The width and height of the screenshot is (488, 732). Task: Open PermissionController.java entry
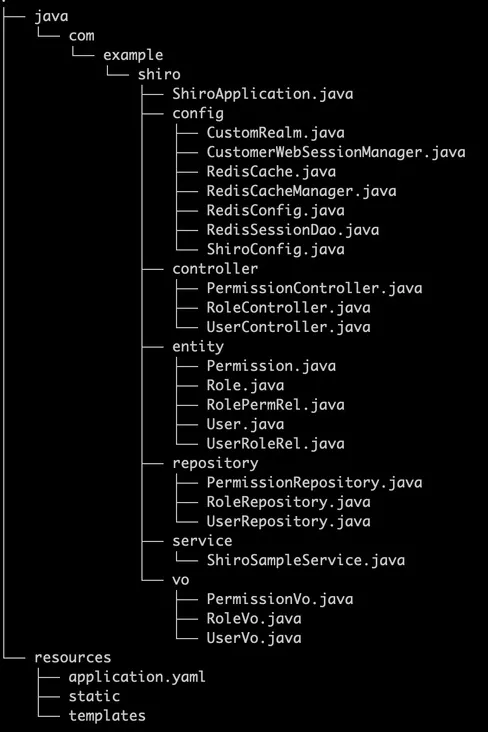(x=314, y=288)
